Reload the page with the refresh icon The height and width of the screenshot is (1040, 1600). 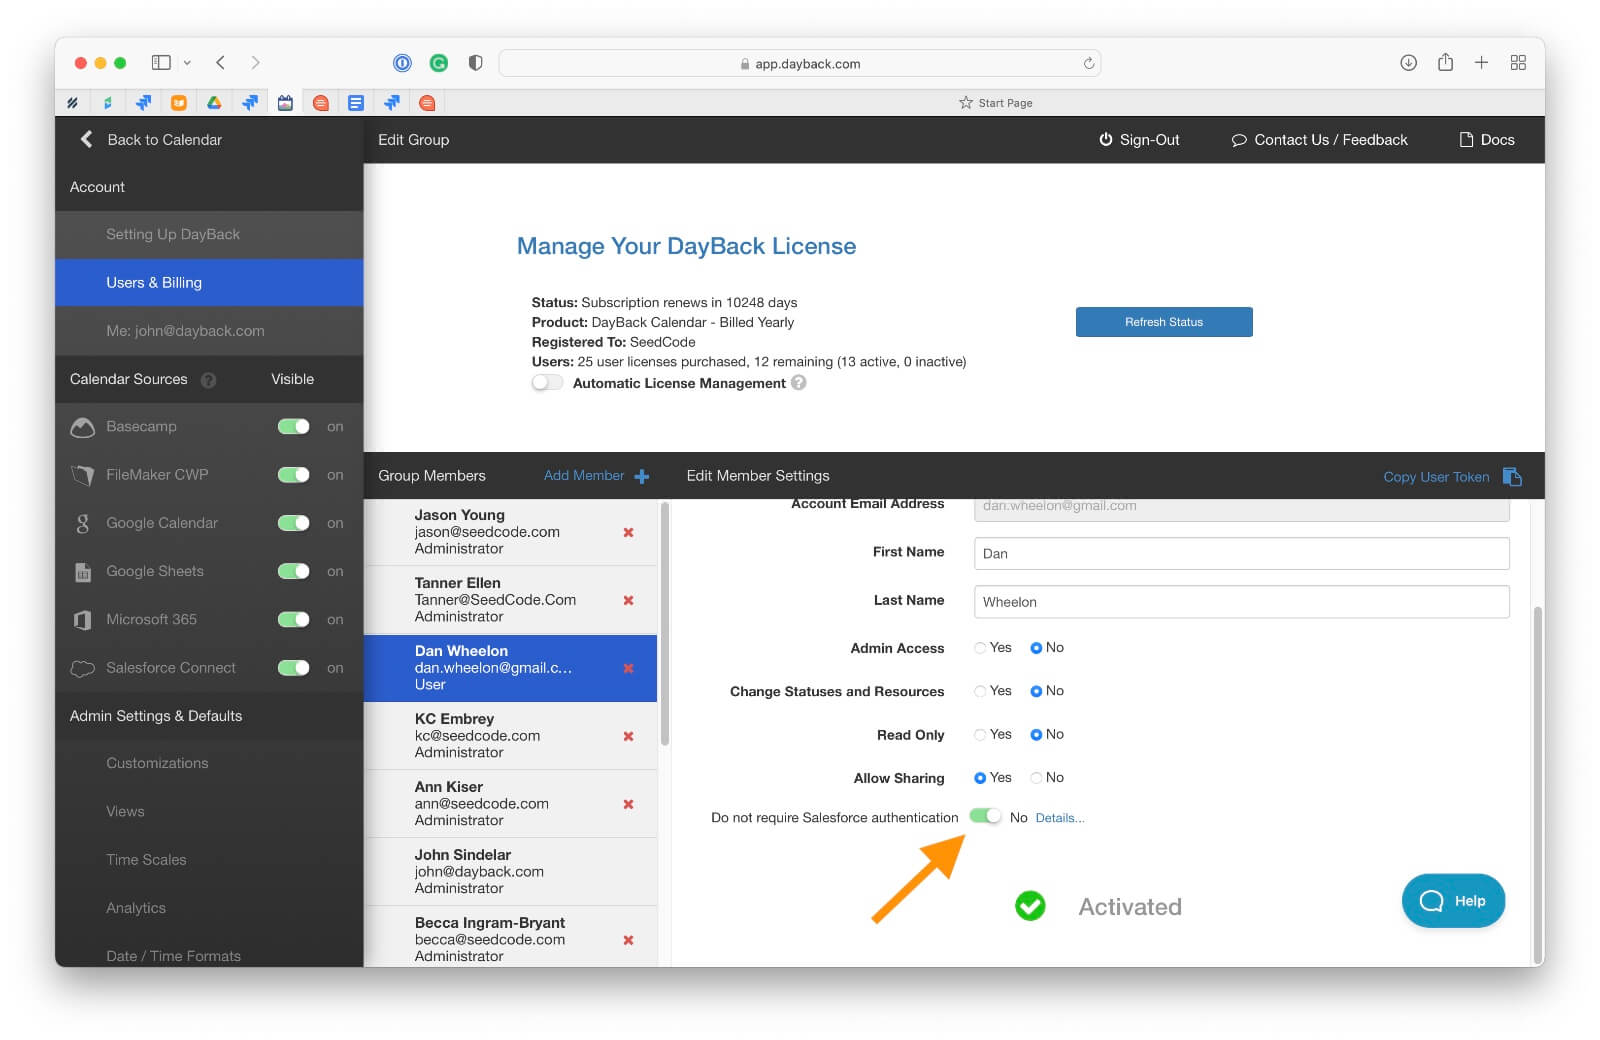(1089, 63)
